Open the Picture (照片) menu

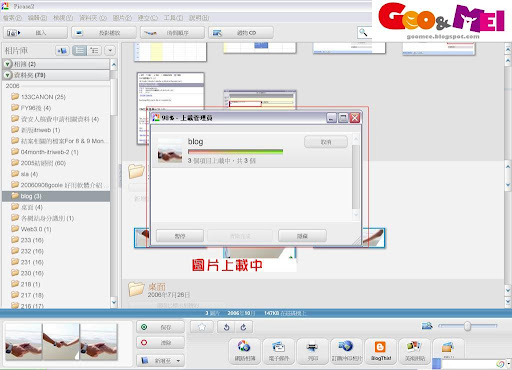122,17
